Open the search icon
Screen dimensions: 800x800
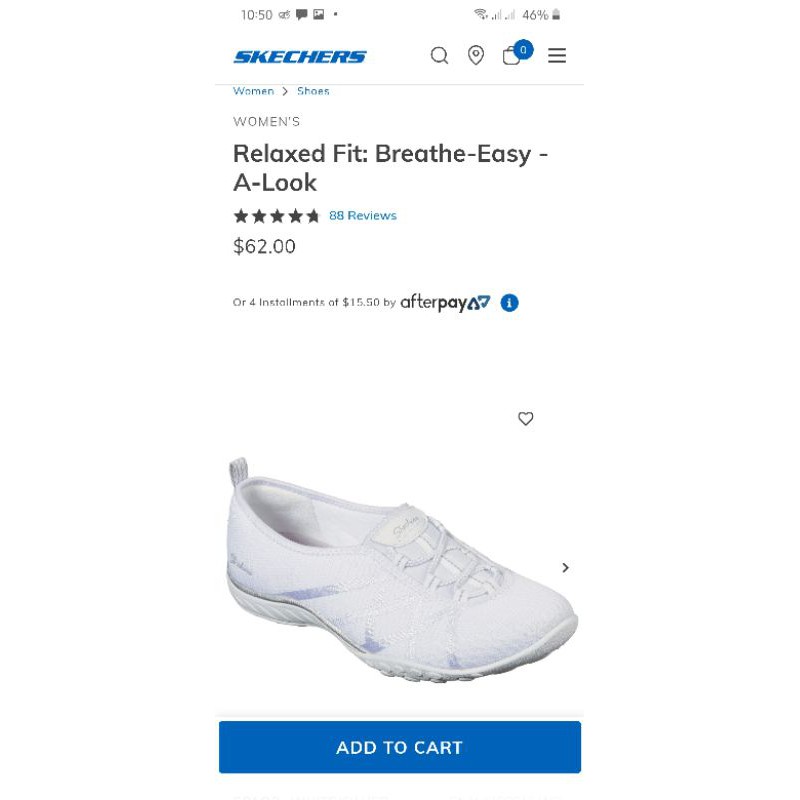440,56
